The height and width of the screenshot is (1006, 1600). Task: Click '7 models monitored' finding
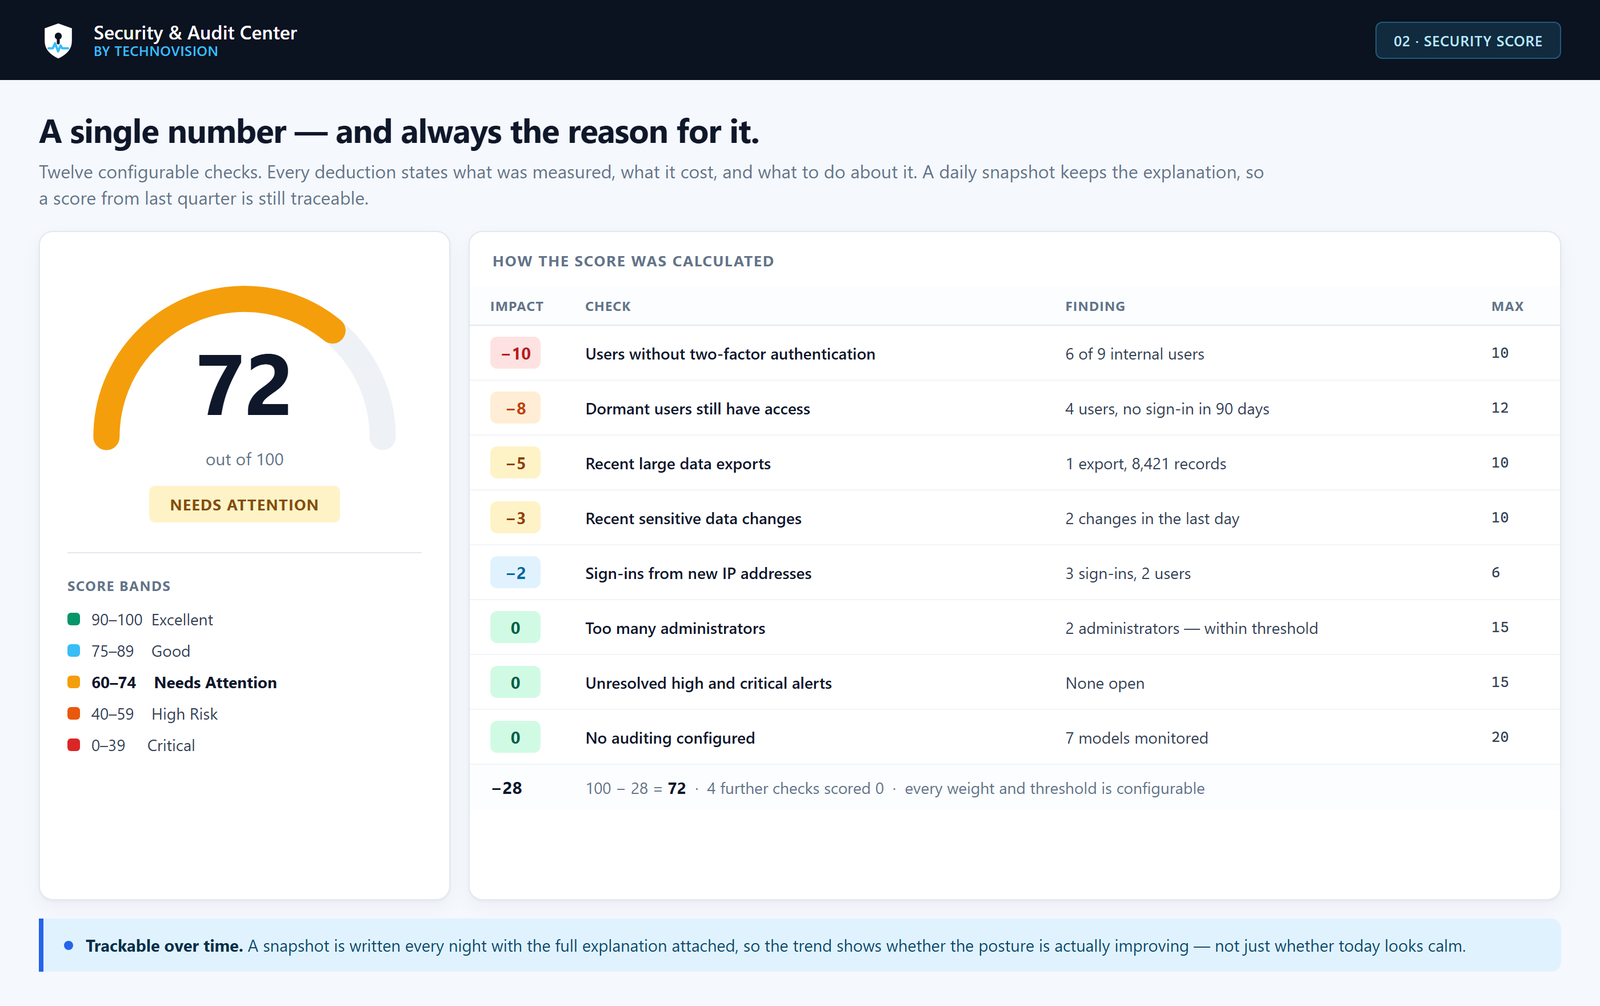[x=1137, y=738]
